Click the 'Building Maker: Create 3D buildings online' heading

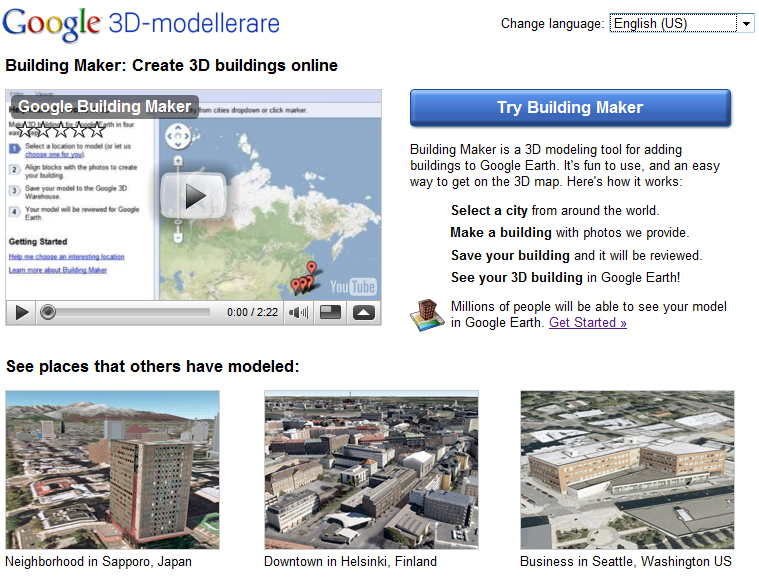(171, 65)
